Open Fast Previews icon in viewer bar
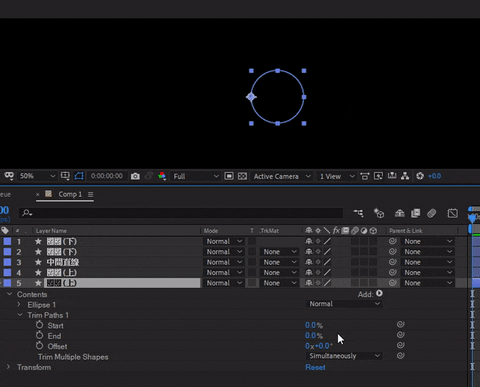This screenshot has width=480, height=387. coord(378,176)
